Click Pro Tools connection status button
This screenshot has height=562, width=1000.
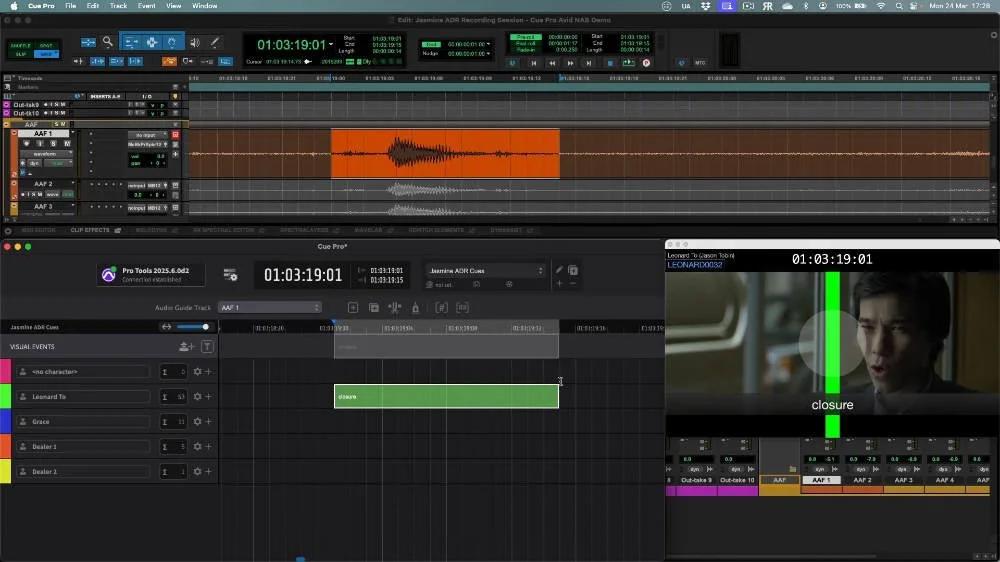tap(151, 275)
